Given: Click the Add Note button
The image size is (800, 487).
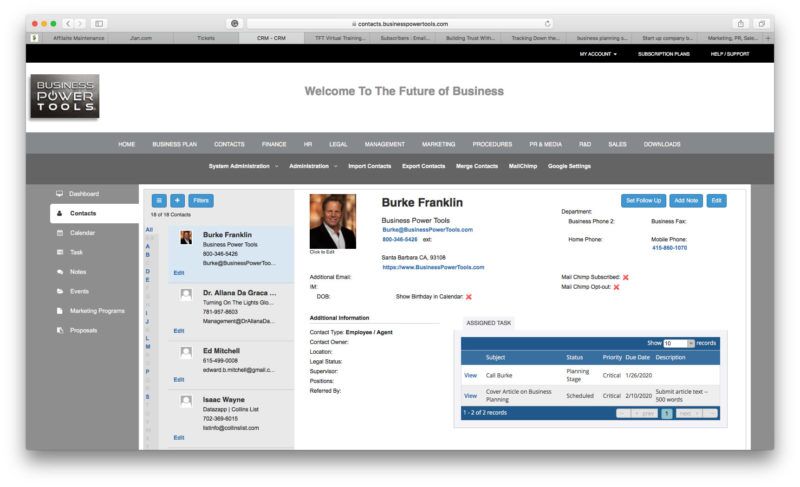Looking at the screenshot, I should pyautogui.click(x=685, y=201).
